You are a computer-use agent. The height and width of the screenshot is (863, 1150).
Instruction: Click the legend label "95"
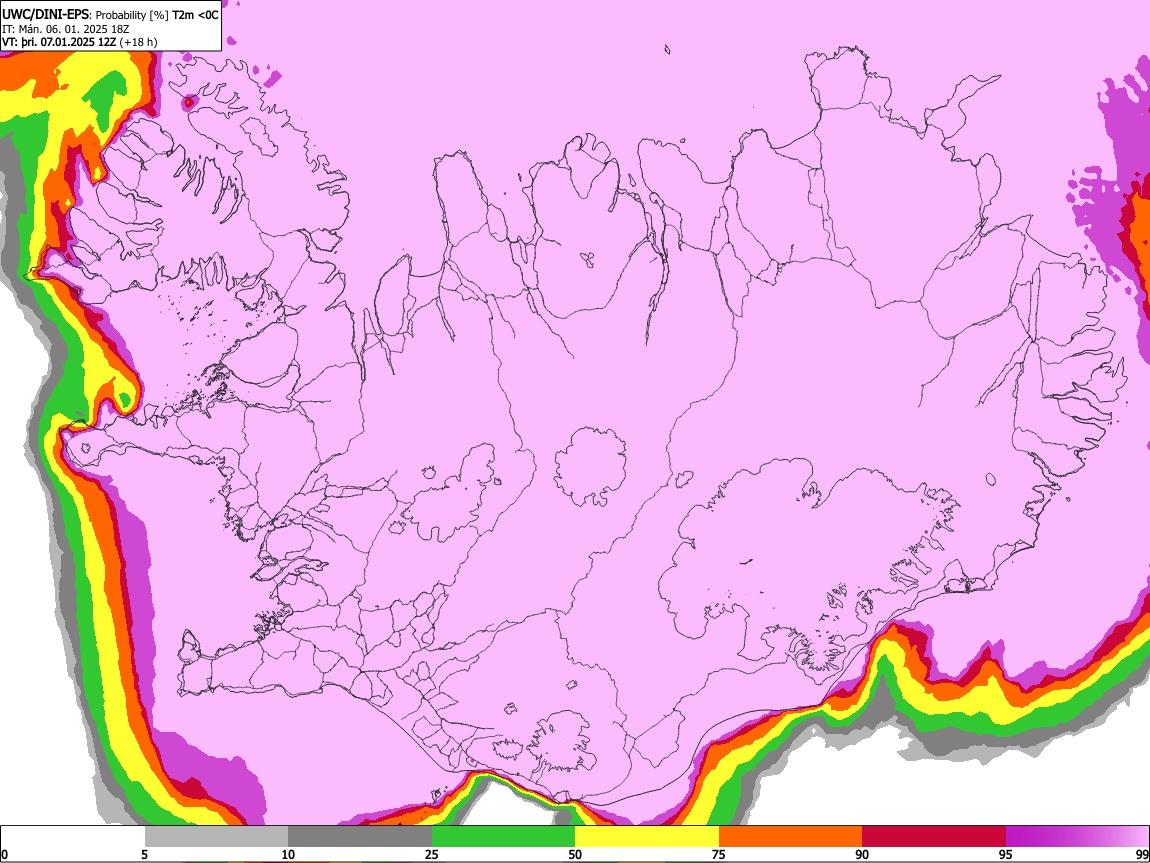pyautogui.click(x=1006, y=854)
